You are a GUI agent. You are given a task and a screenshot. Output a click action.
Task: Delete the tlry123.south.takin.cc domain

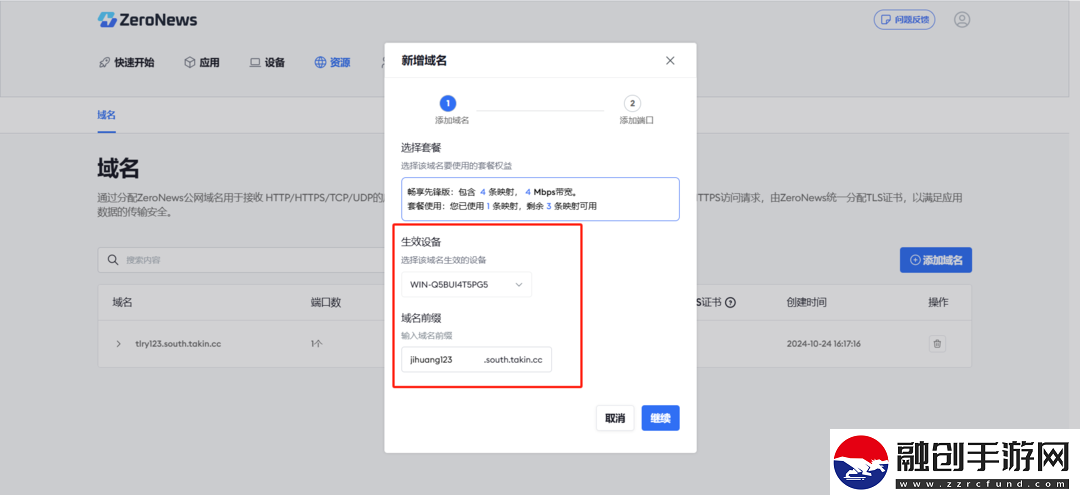(937, 344)
